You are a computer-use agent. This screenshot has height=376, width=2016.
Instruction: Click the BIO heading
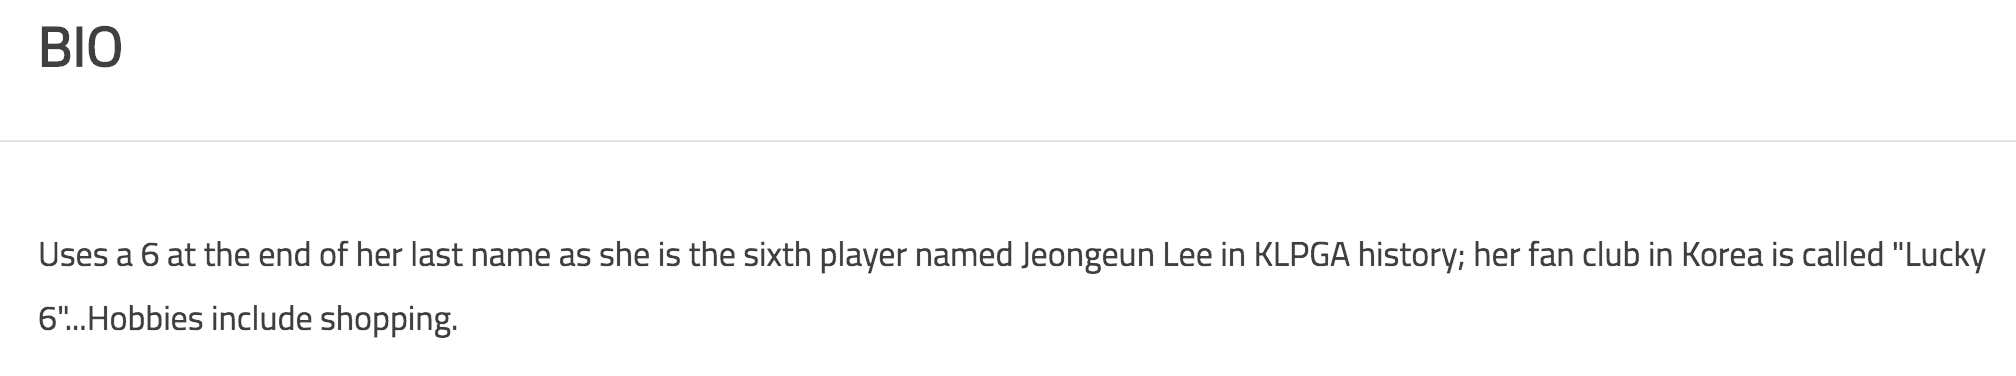point(80,47)
